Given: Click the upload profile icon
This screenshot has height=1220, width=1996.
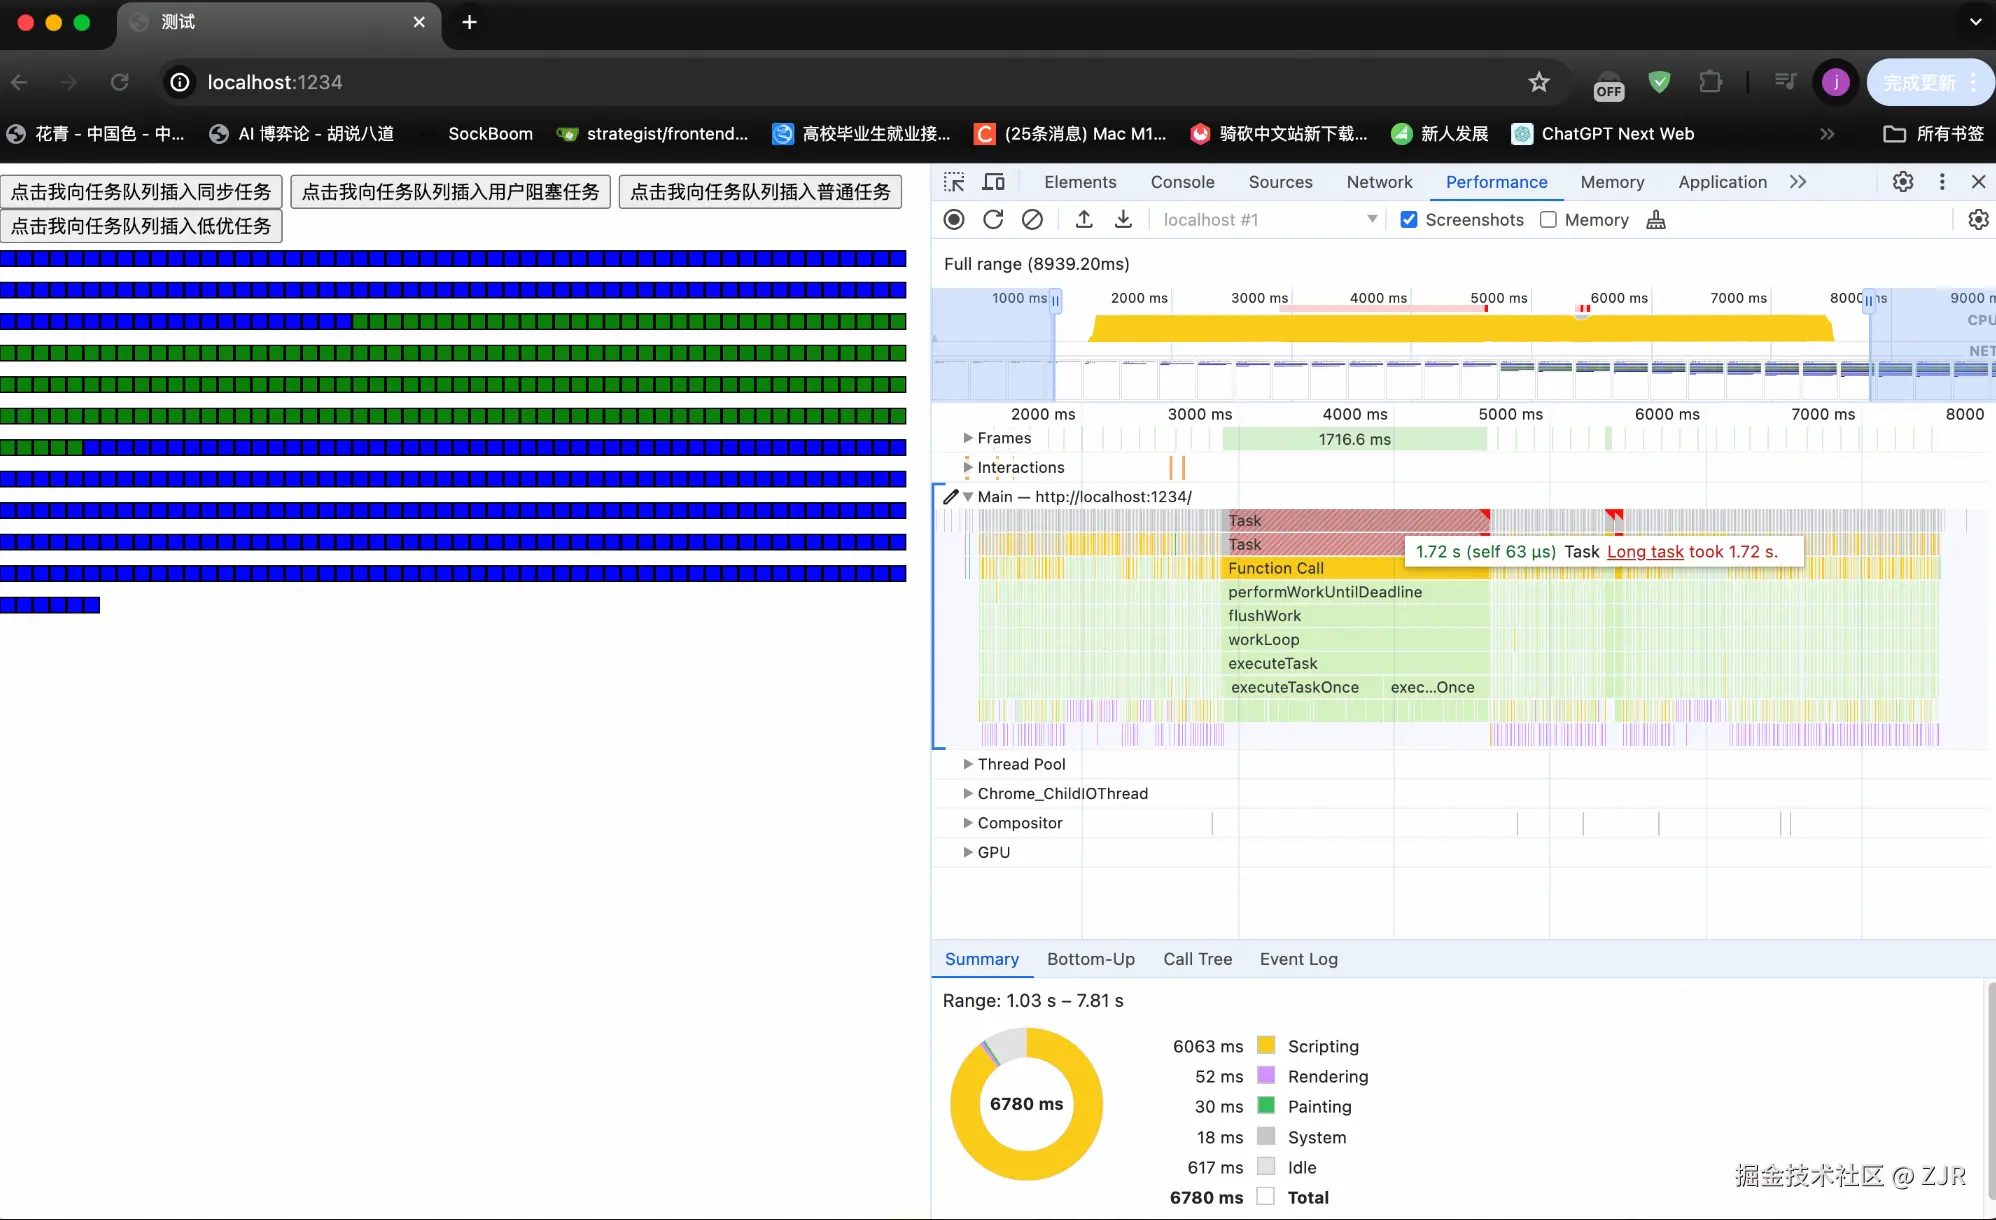Looking at the screenshot, I should click(x=1084, y=220).
